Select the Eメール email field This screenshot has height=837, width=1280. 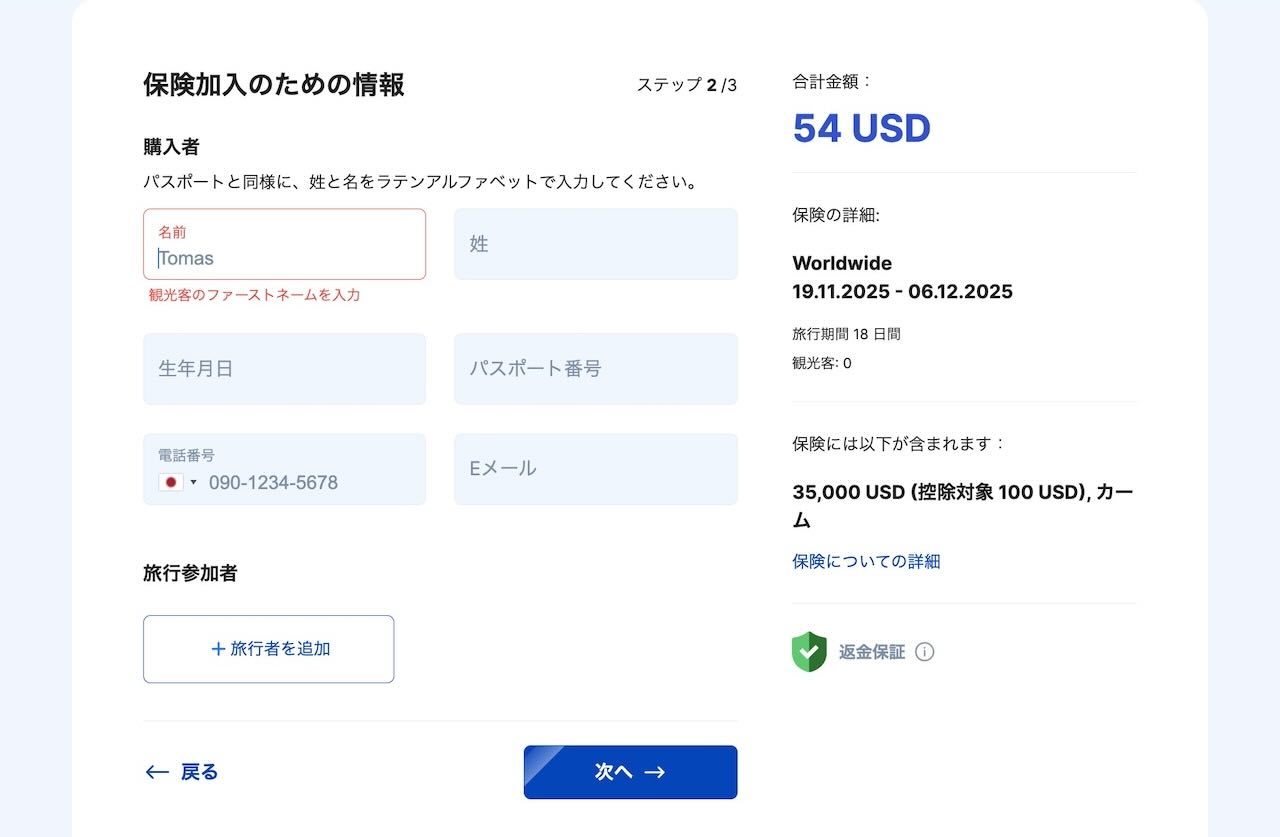tap(596, 469)
